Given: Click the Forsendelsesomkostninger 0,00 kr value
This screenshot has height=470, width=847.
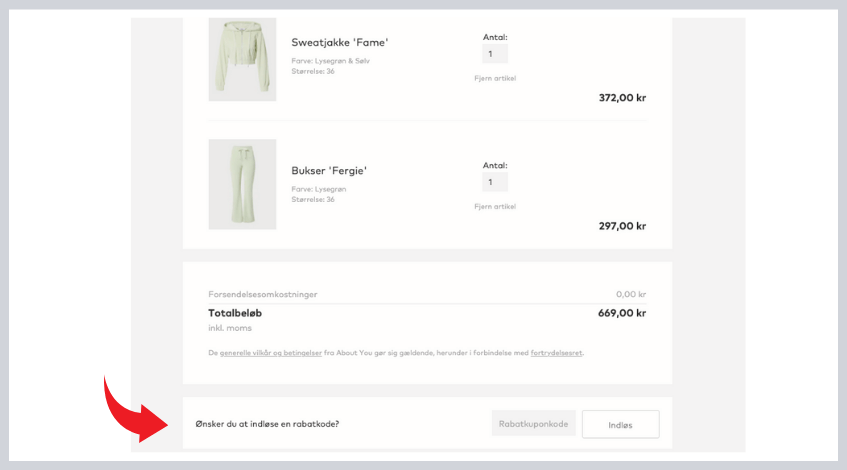Looking at the screenshot, I should coord(631,295).
